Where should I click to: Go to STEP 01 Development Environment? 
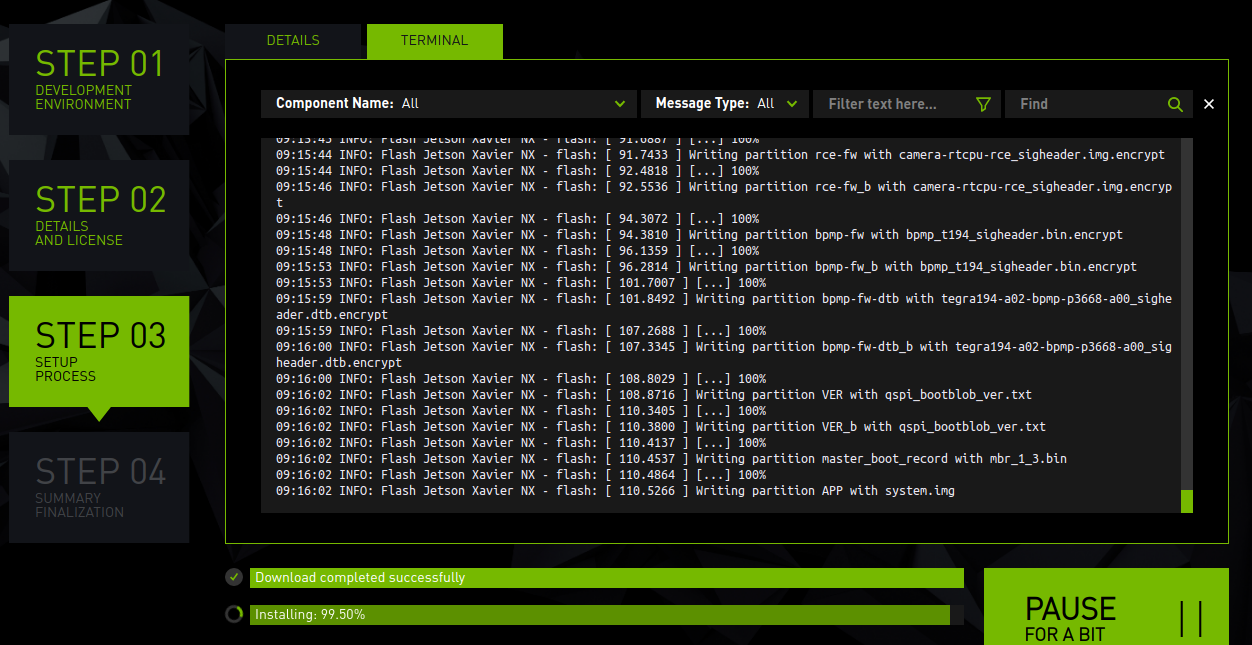pos(99,79)
